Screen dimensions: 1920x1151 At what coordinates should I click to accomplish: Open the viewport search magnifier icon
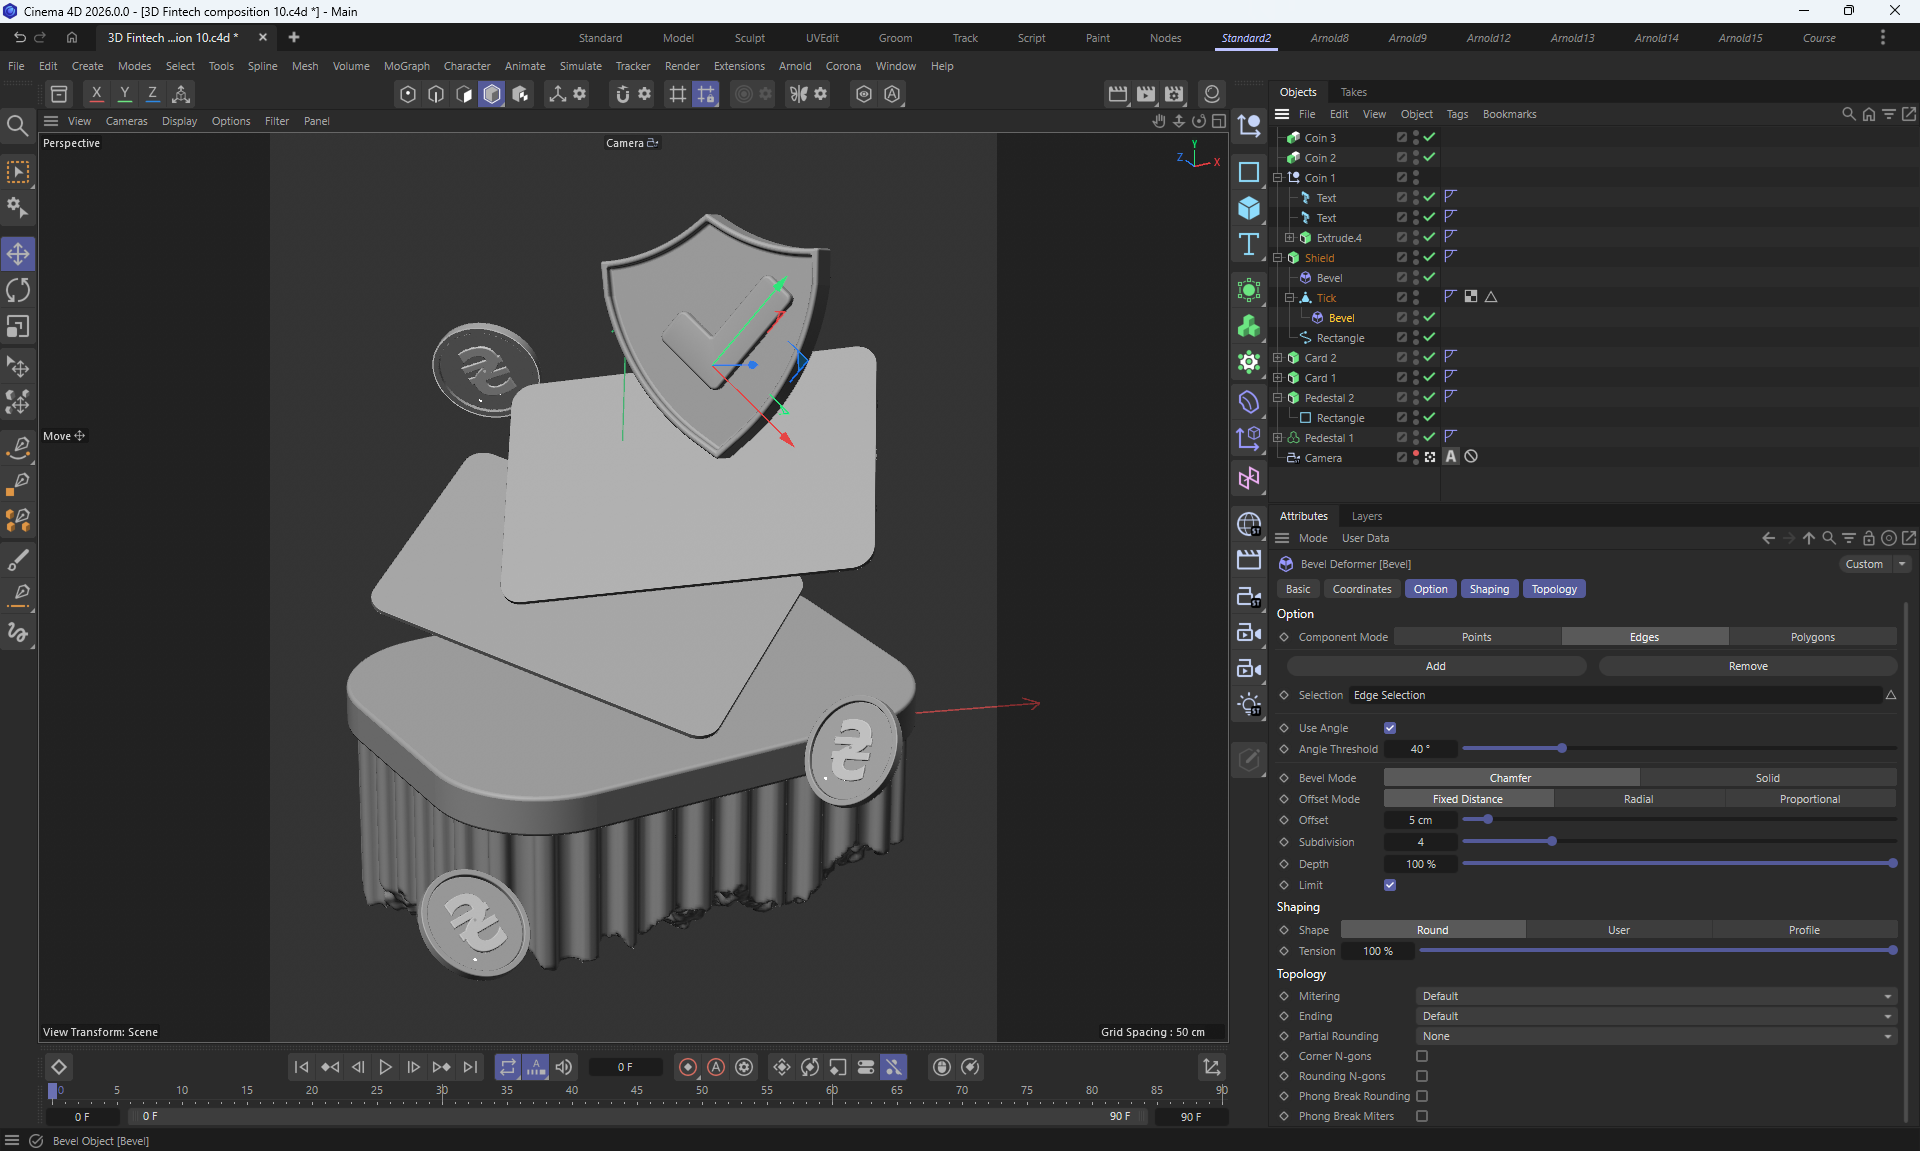[17, 126]
